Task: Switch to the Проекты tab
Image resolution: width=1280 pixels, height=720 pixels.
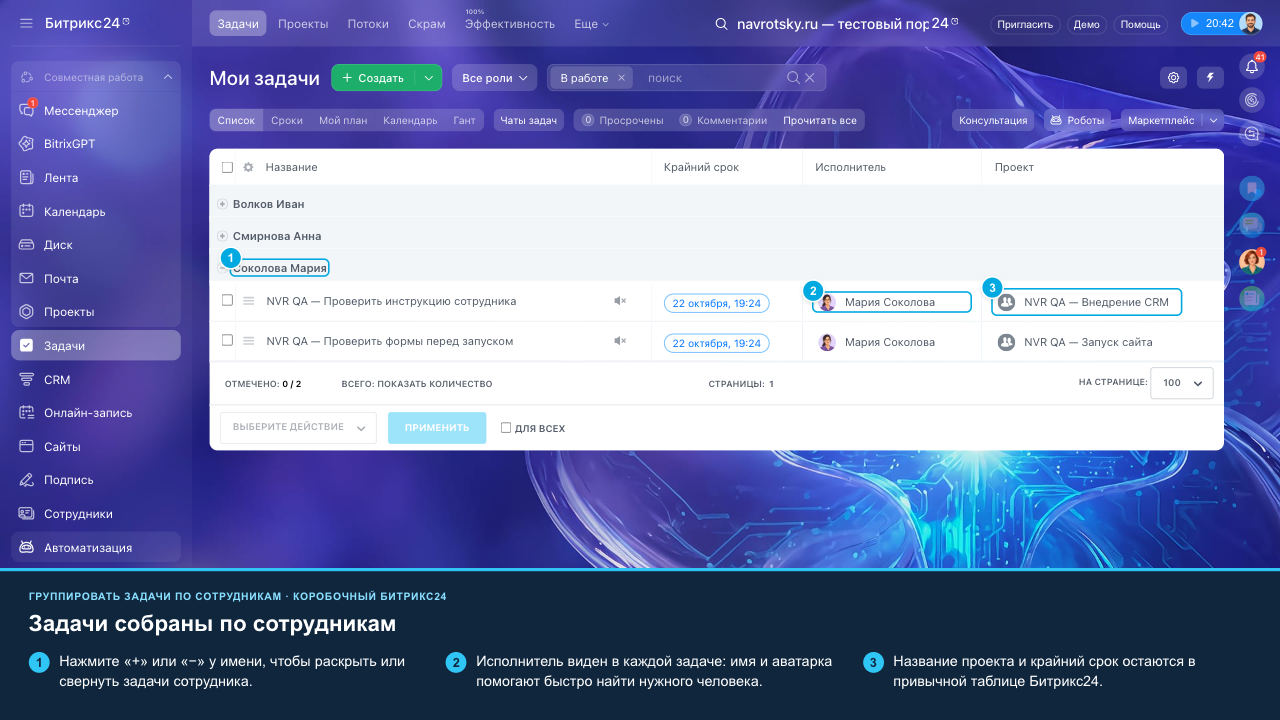Action: pyautogui.click(x=303, y=24)
